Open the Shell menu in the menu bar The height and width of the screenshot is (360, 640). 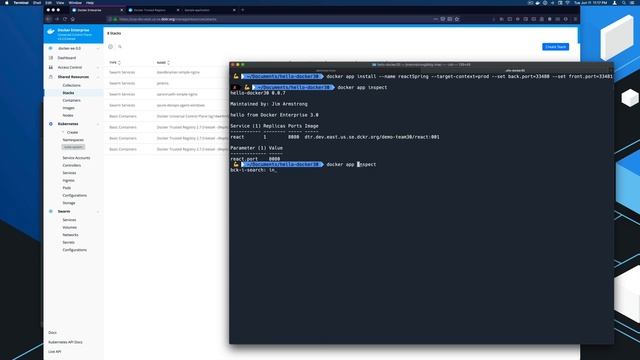point(37,2)
